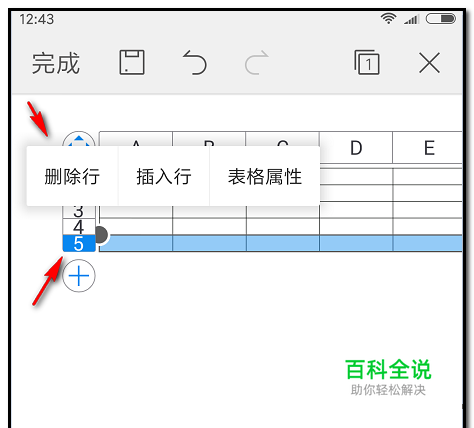Tap the 完成 (Done) button
Screen dimensions: 474x428
(x=56, y=63)
